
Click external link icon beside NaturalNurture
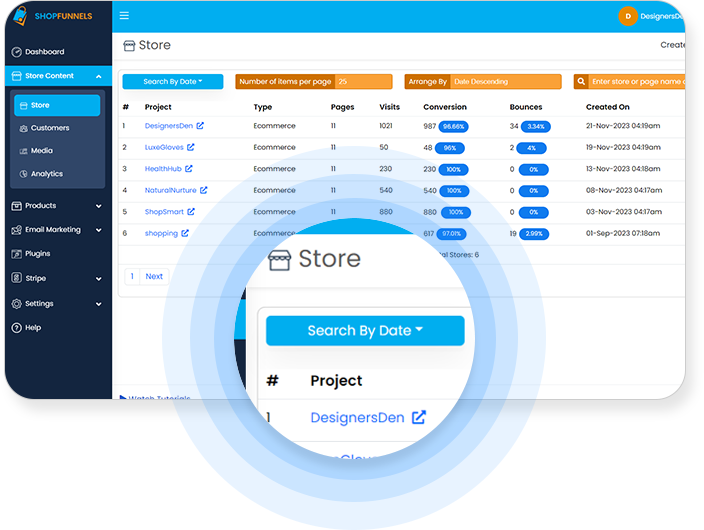[x=204, y=190]
